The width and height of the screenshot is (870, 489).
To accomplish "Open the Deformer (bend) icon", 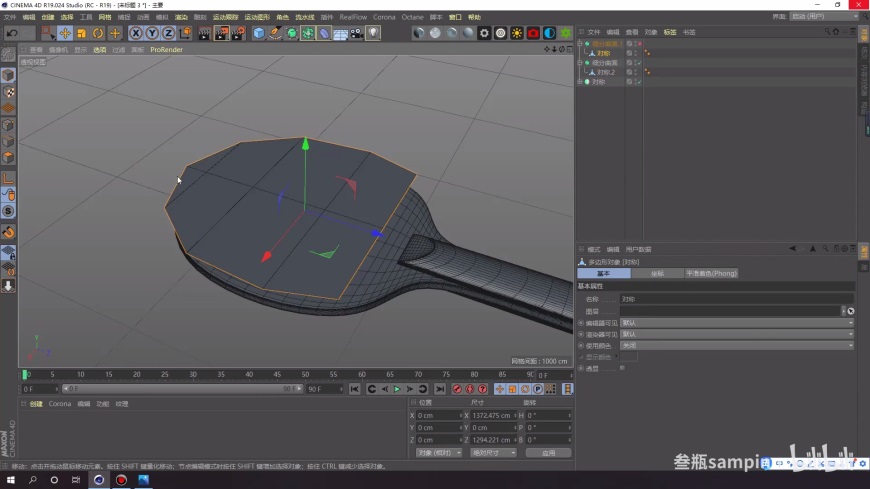I will 324,33.
